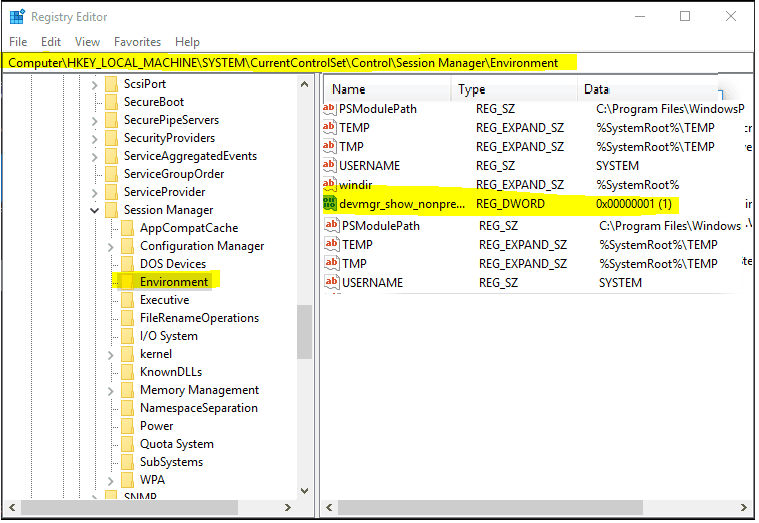Click the values pane scroll right arrow
This screenshot has width=759, height=523.
744,508
